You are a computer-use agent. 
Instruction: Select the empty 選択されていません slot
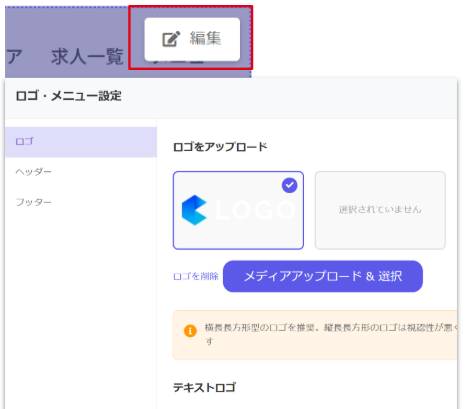[x=380, y=210]
